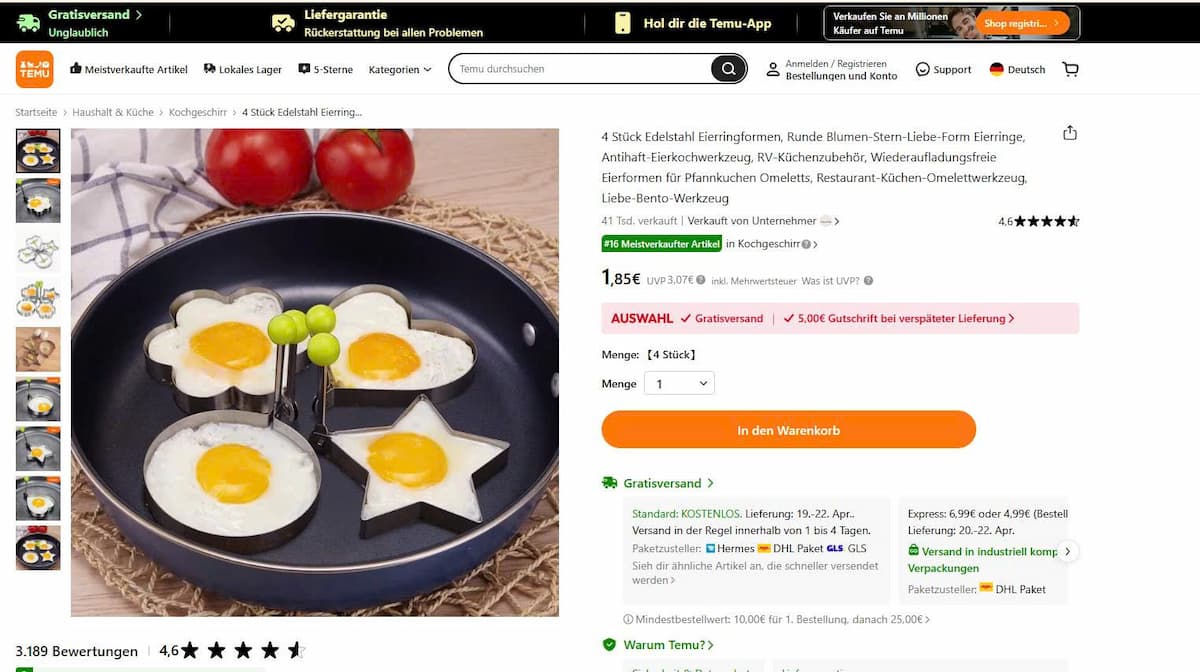Open the shopping cart icon

click(1071, 69)
